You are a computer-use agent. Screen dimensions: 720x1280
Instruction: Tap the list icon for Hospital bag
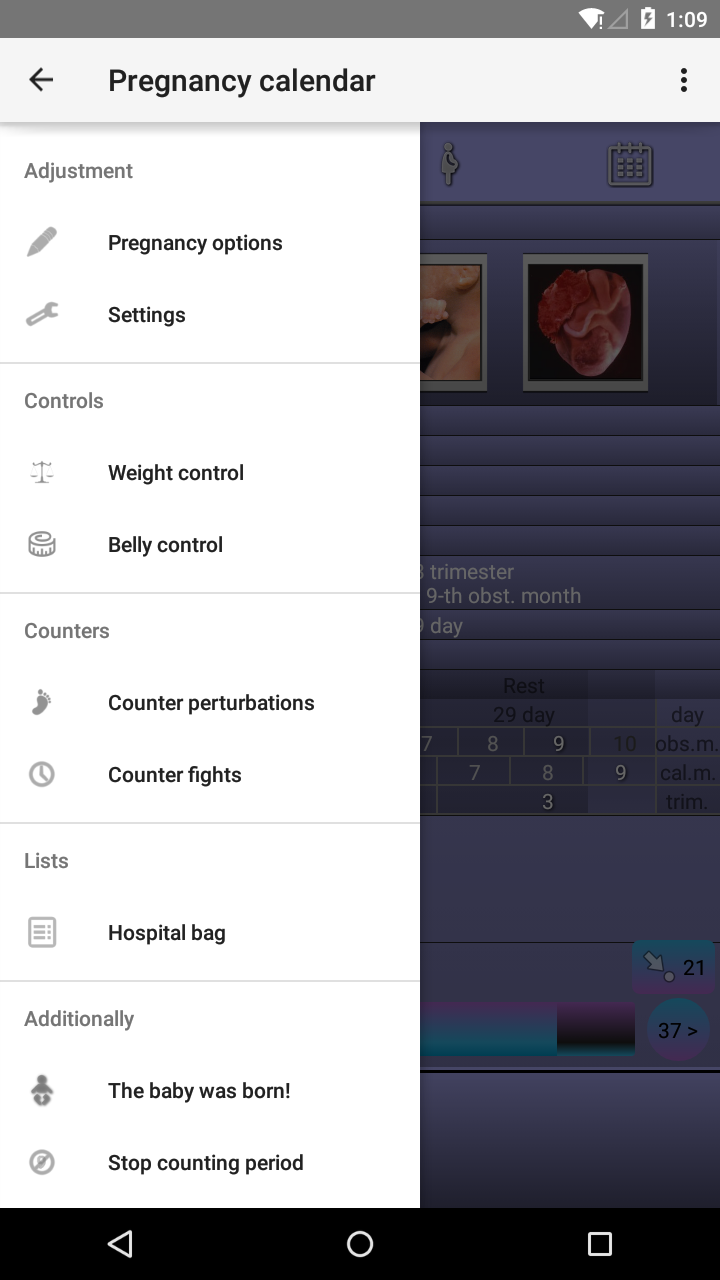(42, 933)
